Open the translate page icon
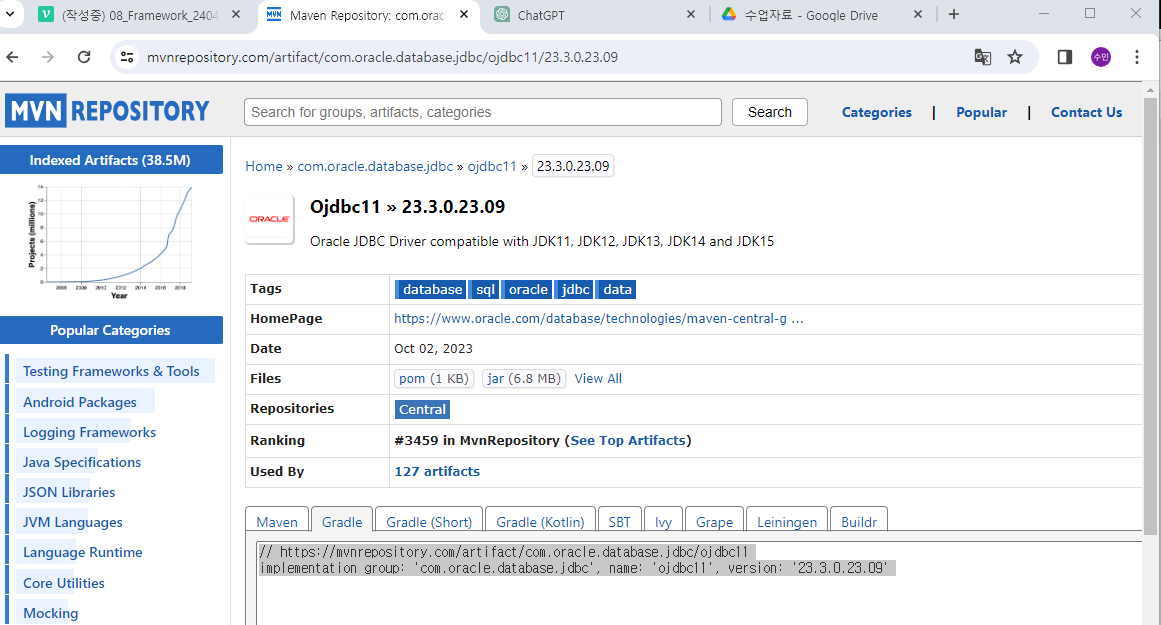 click(x=983, y=57)
